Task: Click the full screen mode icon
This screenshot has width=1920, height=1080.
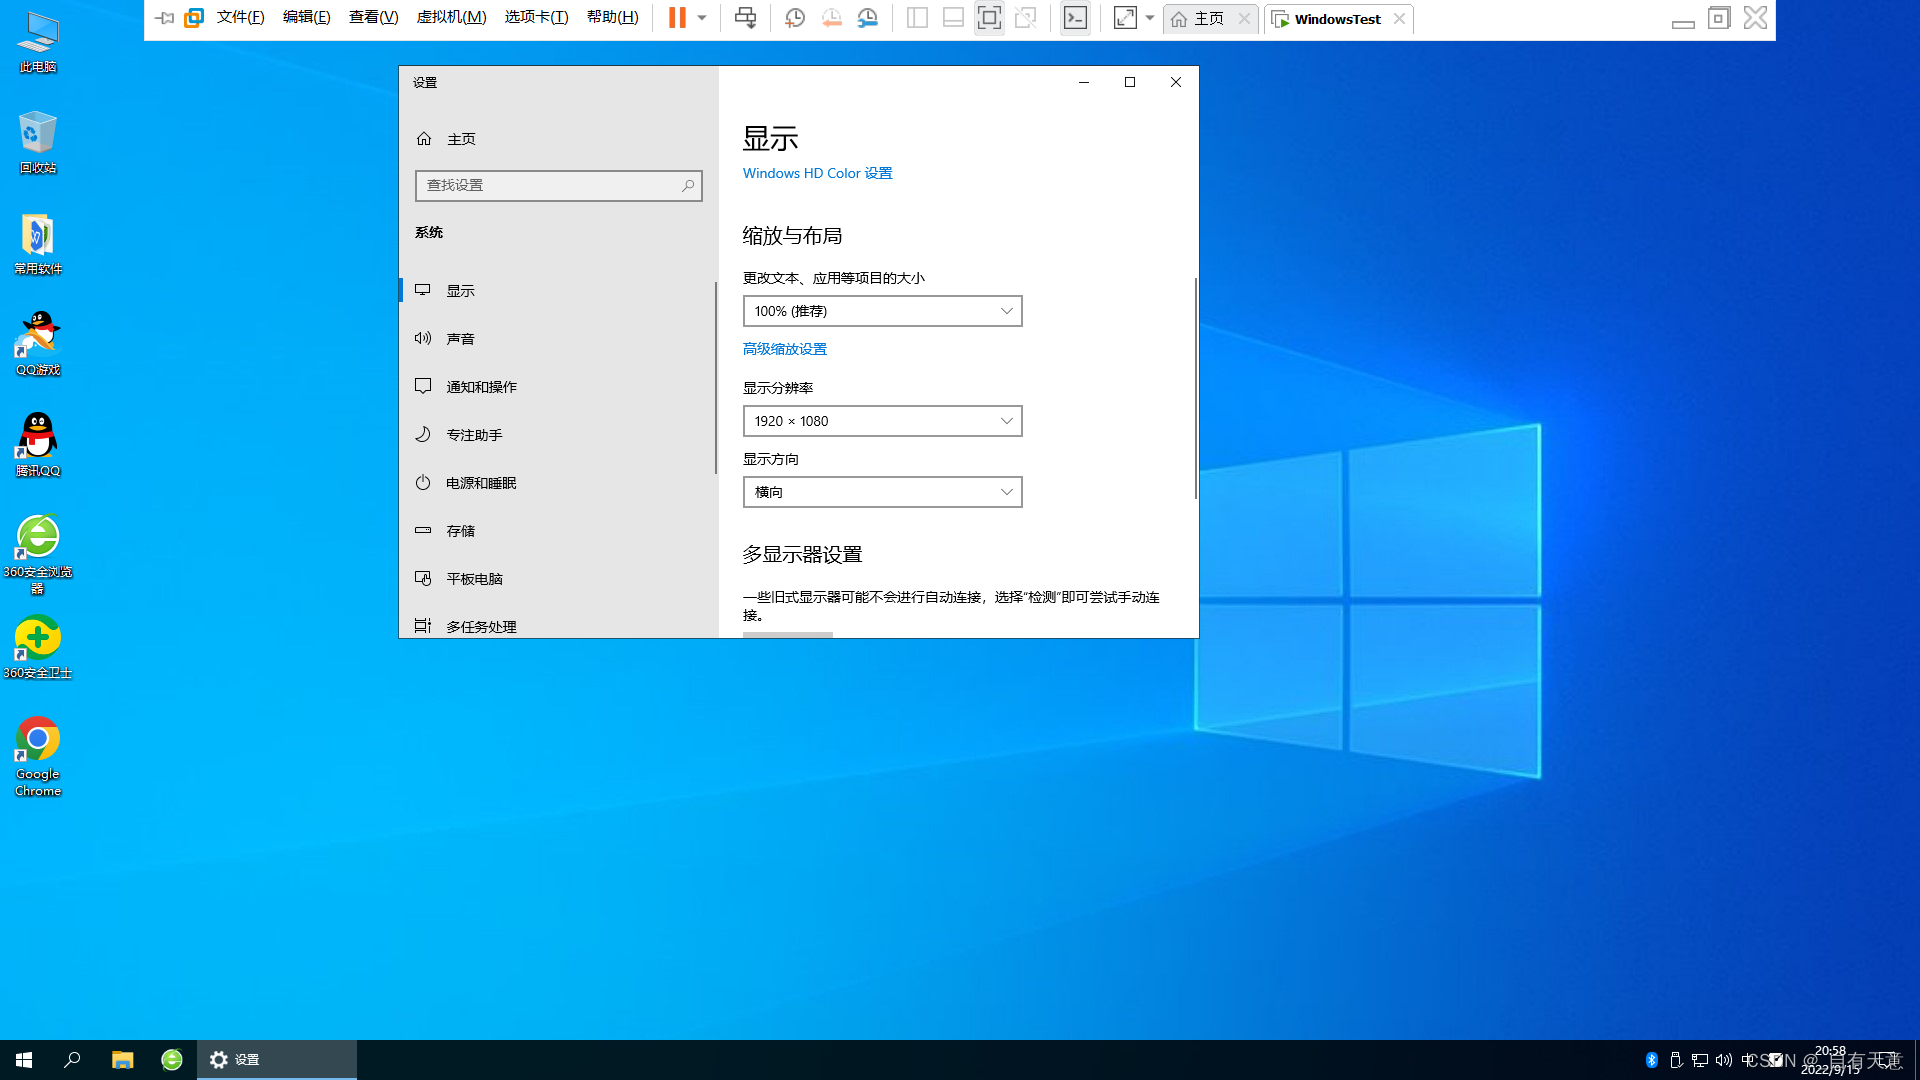Action: 989,18
